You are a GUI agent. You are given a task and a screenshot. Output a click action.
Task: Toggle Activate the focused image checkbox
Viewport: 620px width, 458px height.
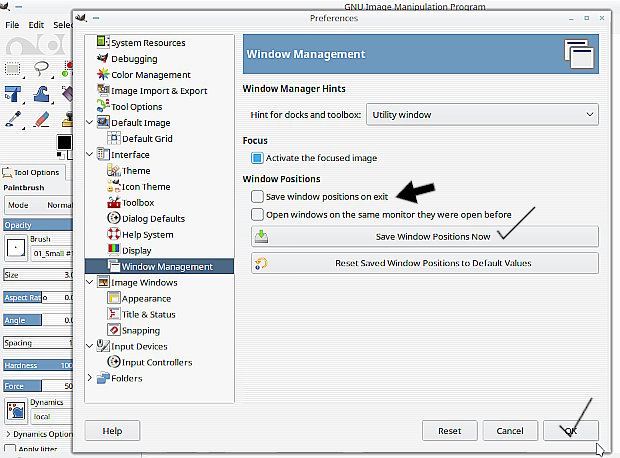[257, 158]
